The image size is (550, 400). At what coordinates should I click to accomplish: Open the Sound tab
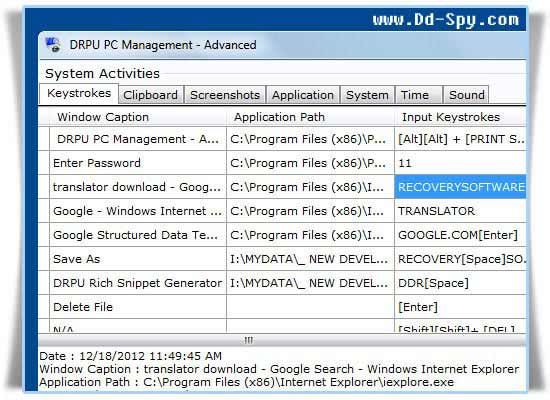click(466, 95)
